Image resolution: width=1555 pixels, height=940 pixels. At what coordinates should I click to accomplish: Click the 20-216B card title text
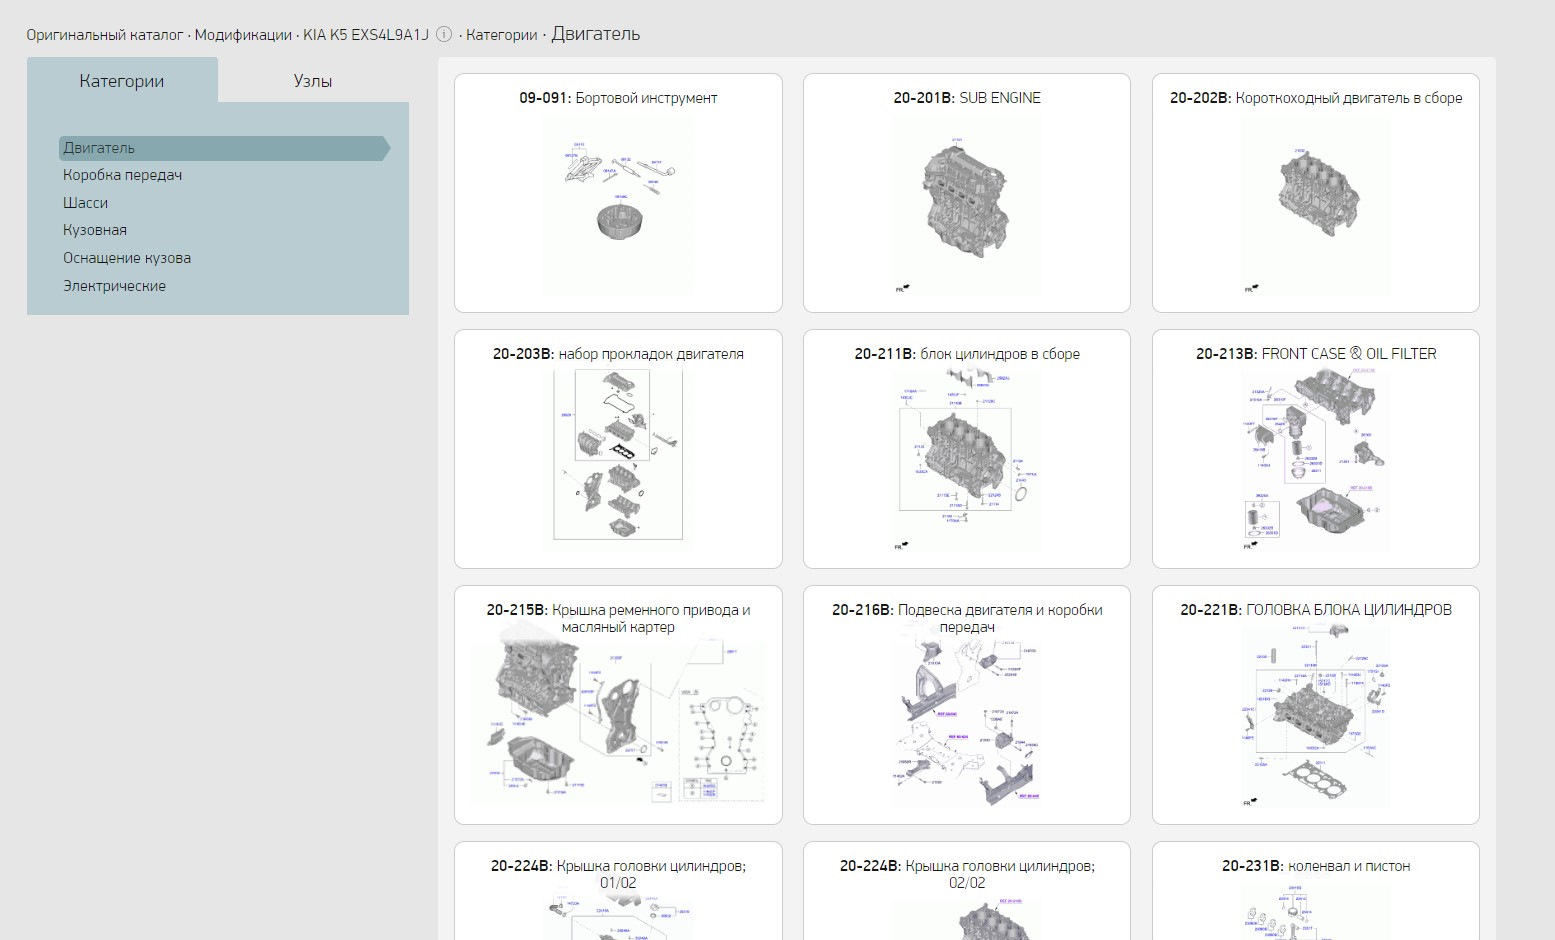tap(967, 618)
